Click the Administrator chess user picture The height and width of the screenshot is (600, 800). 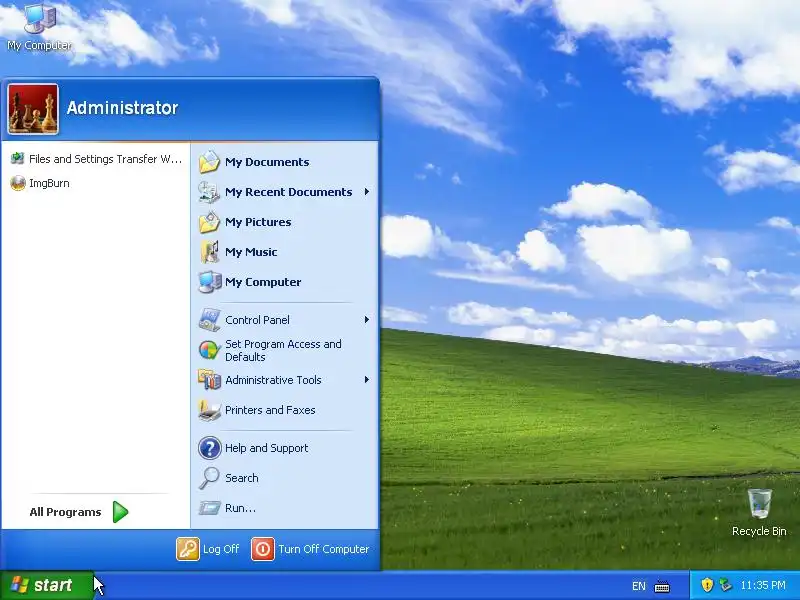(x=33, y=109)
